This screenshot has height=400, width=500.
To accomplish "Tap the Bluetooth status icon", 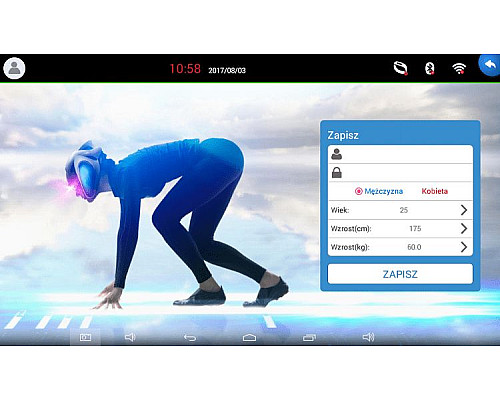I will (430, 68).
